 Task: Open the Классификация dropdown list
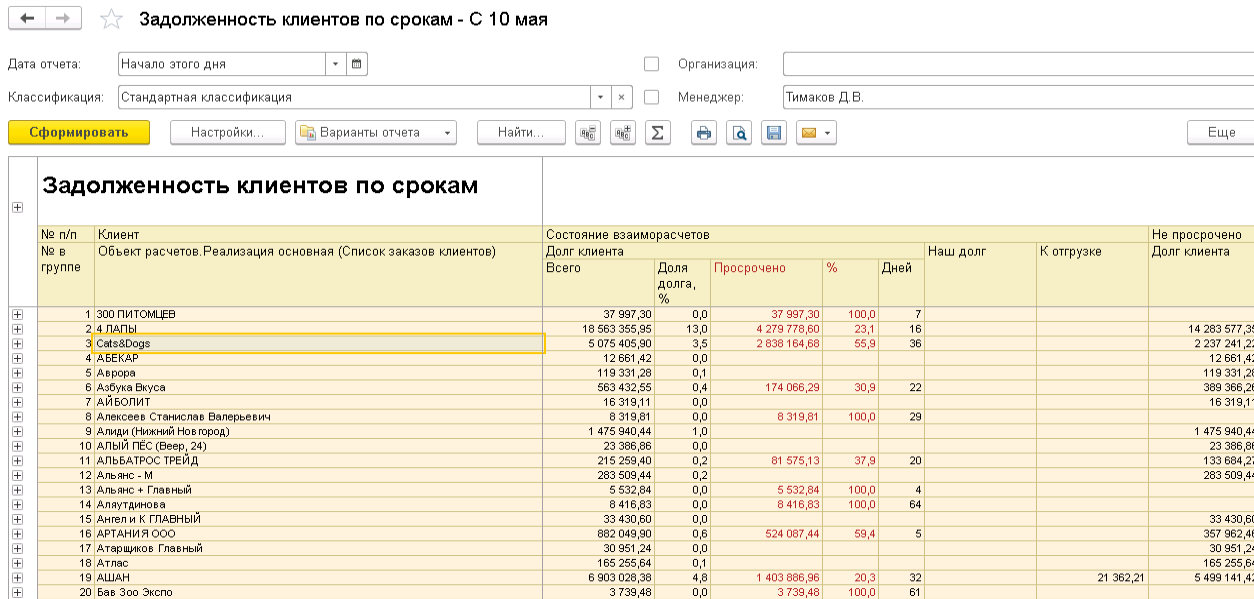(x=600, y=98)
